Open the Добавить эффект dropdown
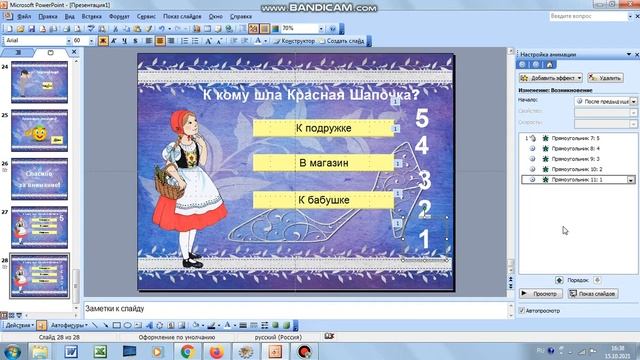Viewport: 640px width, 360px height. pyautogui.click(x=551, y=78)
